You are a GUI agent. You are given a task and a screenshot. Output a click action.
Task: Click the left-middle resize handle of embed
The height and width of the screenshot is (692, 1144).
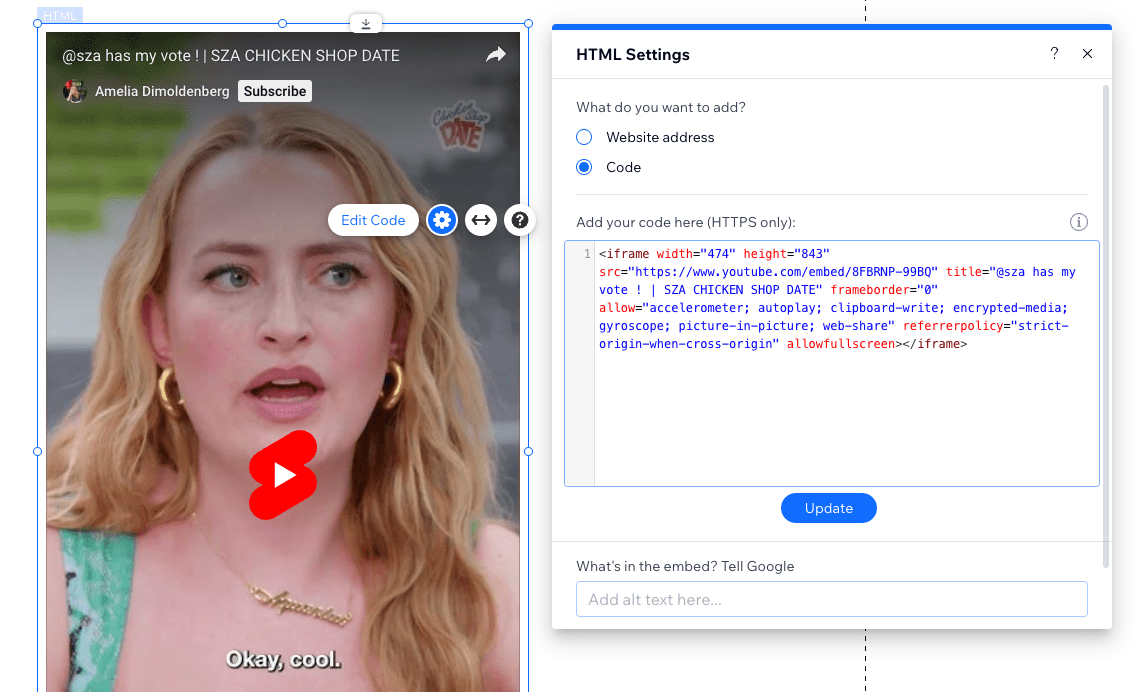37,452
